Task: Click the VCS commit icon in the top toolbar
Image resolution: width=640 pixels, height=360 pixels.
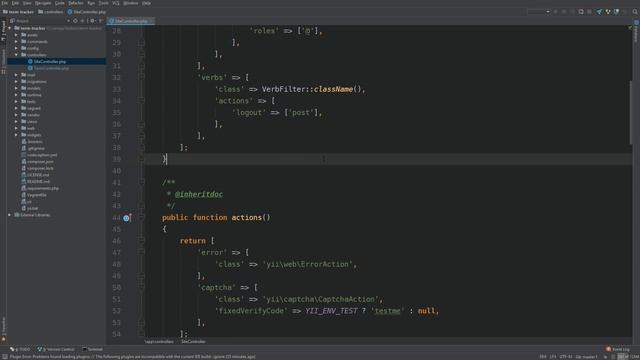Action: tap(608, 12)
